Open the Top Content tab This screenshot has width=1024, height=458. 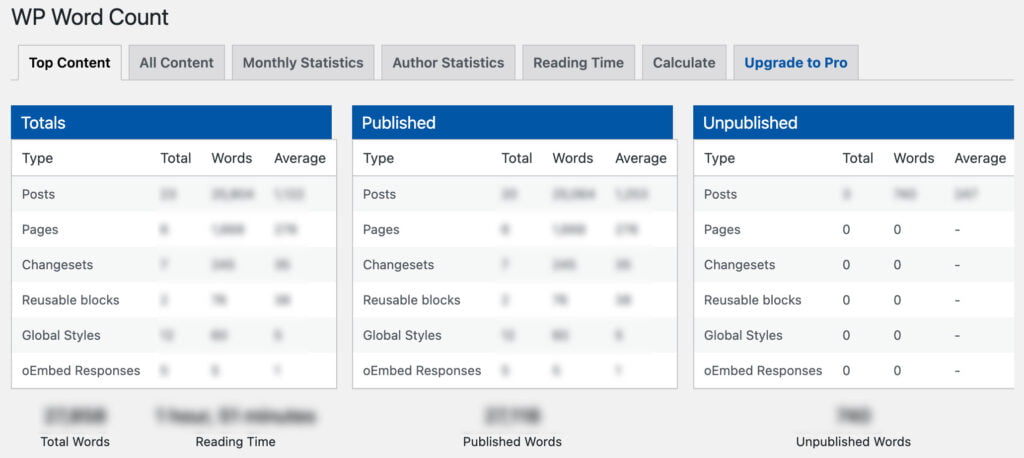69,63
